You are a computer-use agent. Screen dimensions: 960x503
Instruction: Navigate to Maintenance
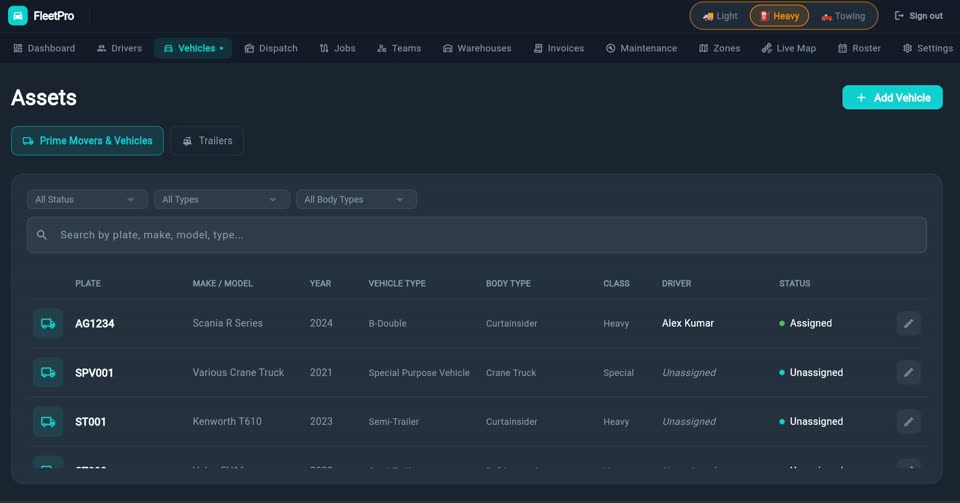[x=642, y=48]
